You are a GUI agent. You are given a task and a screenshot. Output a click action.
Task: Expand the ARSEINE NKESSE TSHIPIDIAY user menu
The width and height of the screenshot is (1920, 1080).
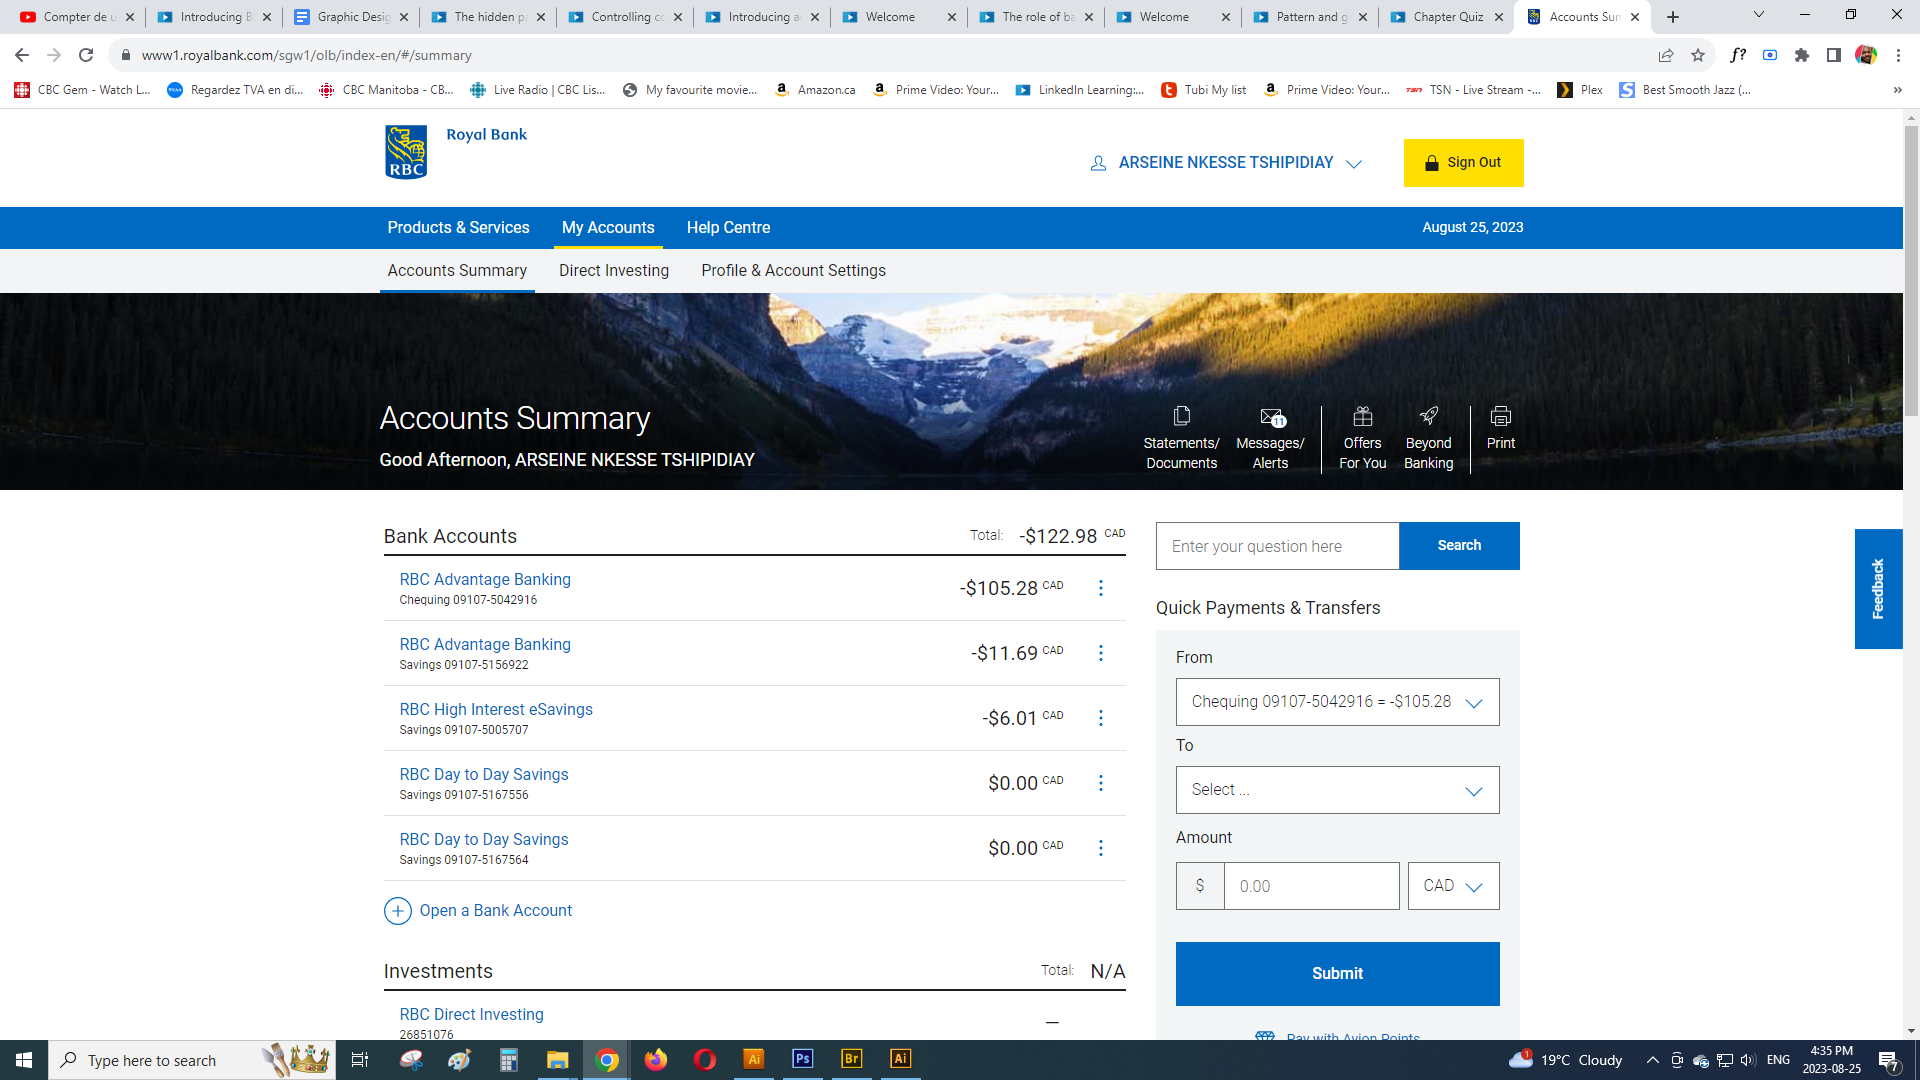point(1226,163)
